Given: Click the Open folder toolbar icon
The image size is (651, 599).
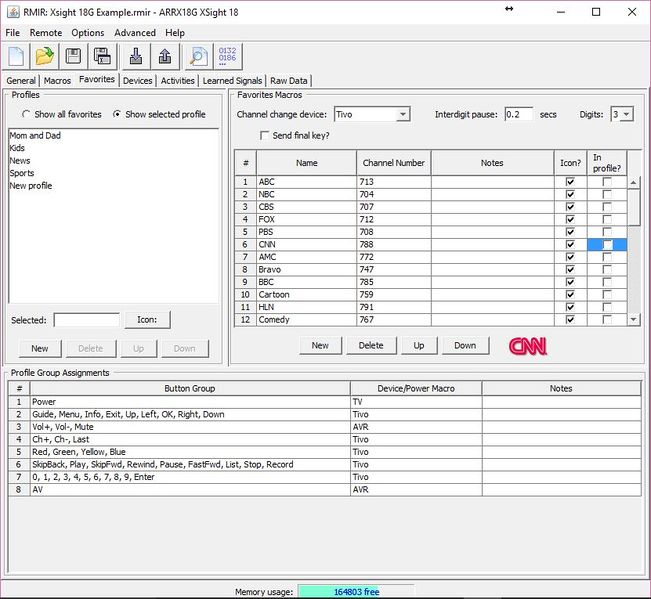Looking at the screenshot, I should [45, 56].
